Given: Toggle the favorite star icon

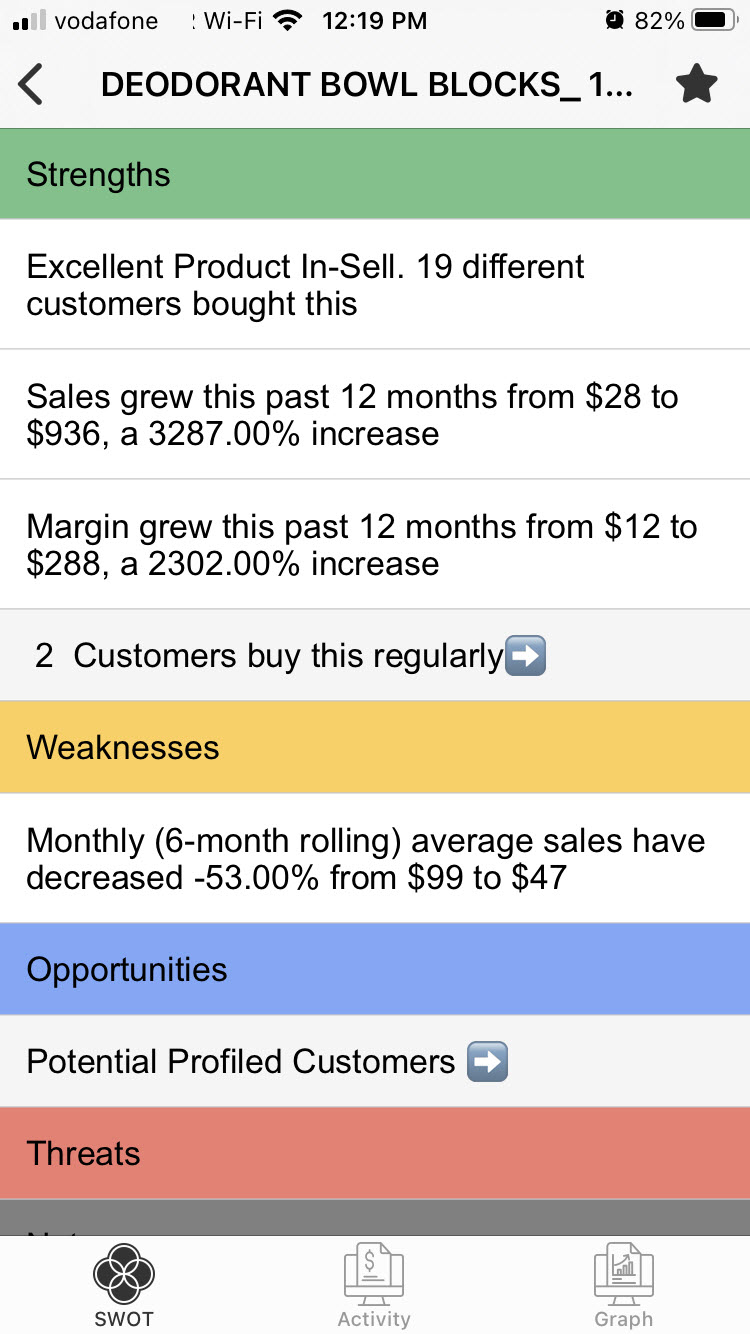Looking at the screenshot, I should tap(697, 84).
